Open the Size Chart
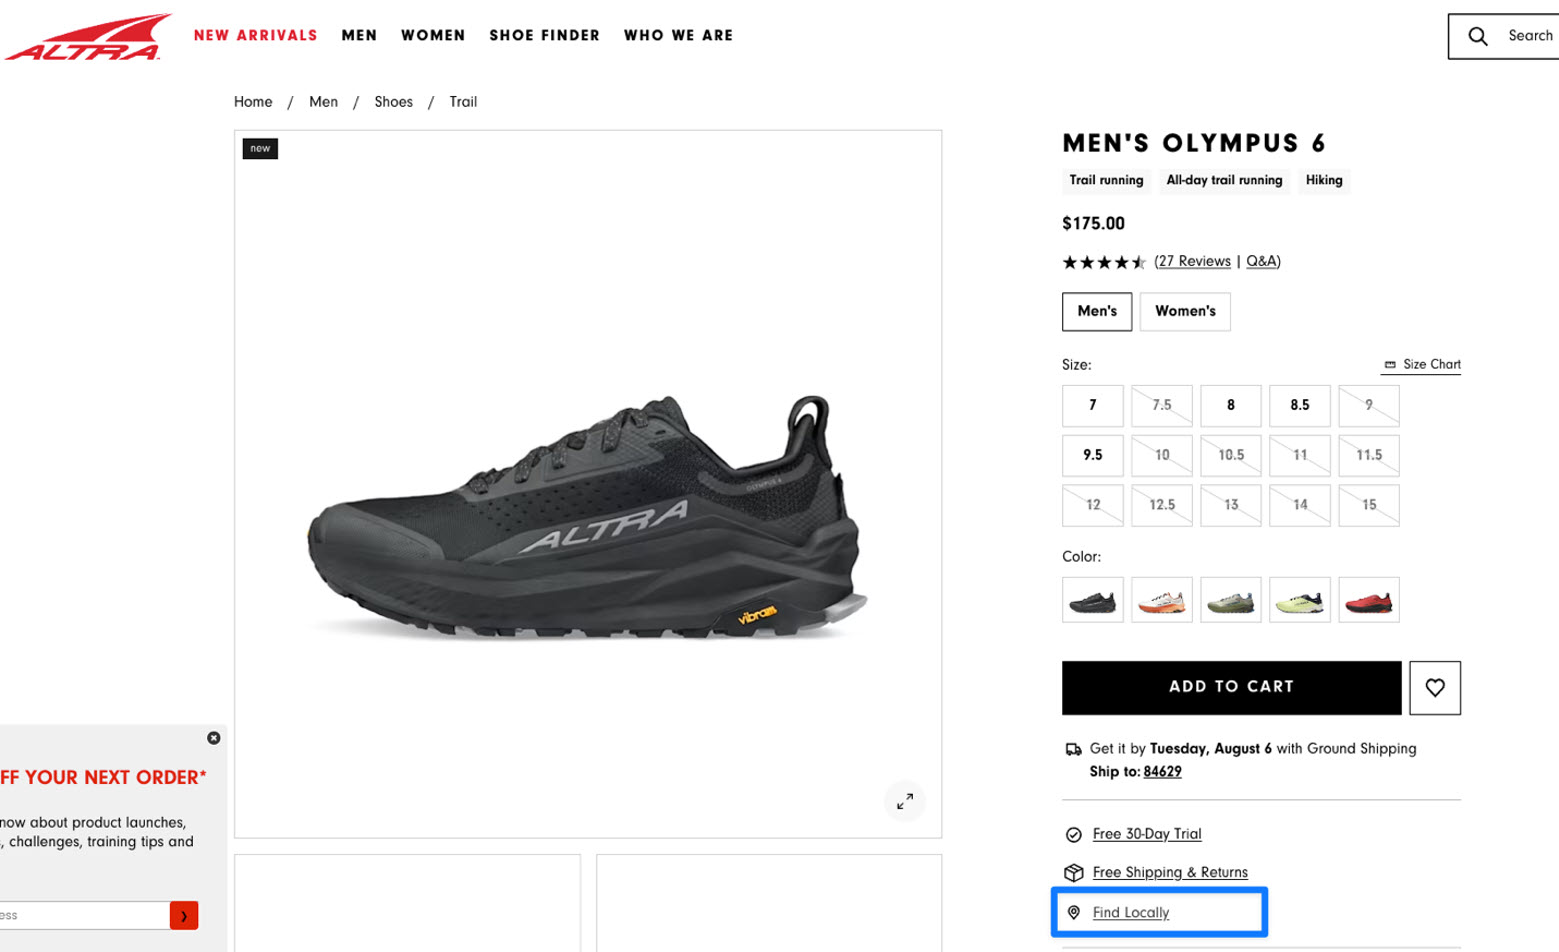Screen dimensions: 1559x952 pos(1421,365)
